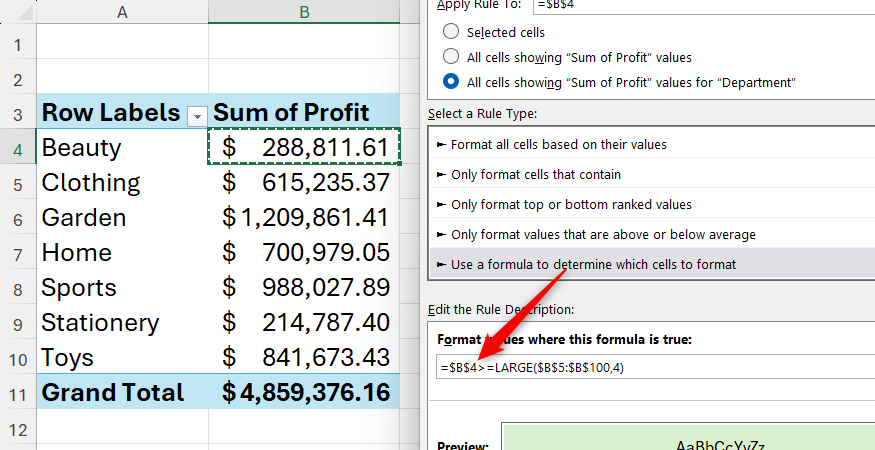This screenshot has width=875, height=450.
Task: Select 'Format all cells based on their values'
Action: (652, 145)
